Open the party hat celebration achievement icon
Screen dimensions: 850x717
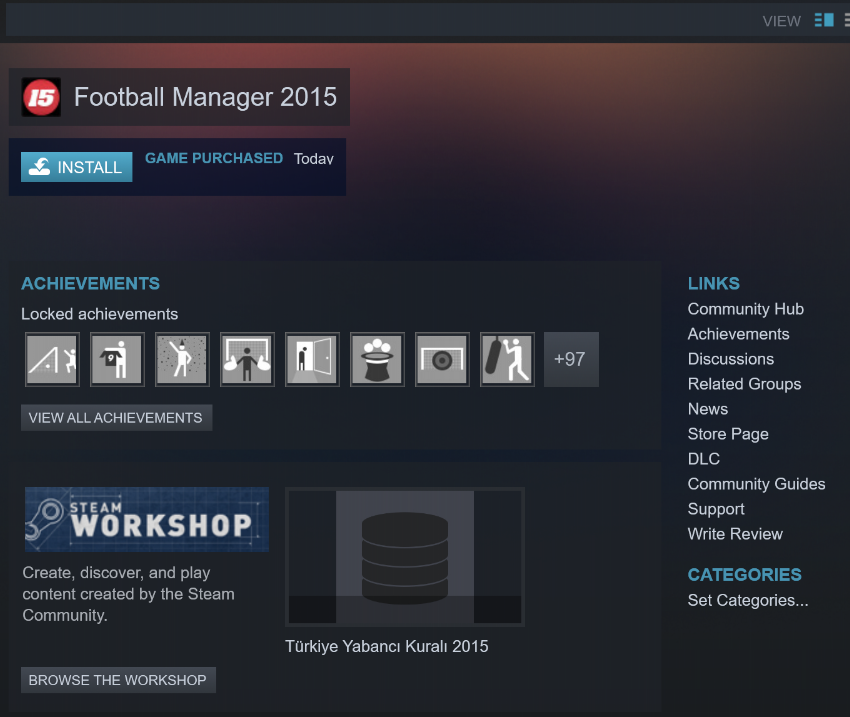point(182,359)
